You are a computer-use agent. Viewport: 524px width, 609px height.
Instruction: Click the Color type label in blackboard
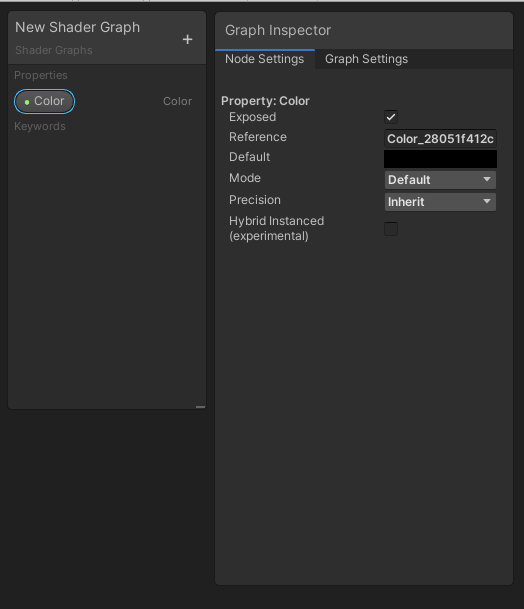point(177,101)
